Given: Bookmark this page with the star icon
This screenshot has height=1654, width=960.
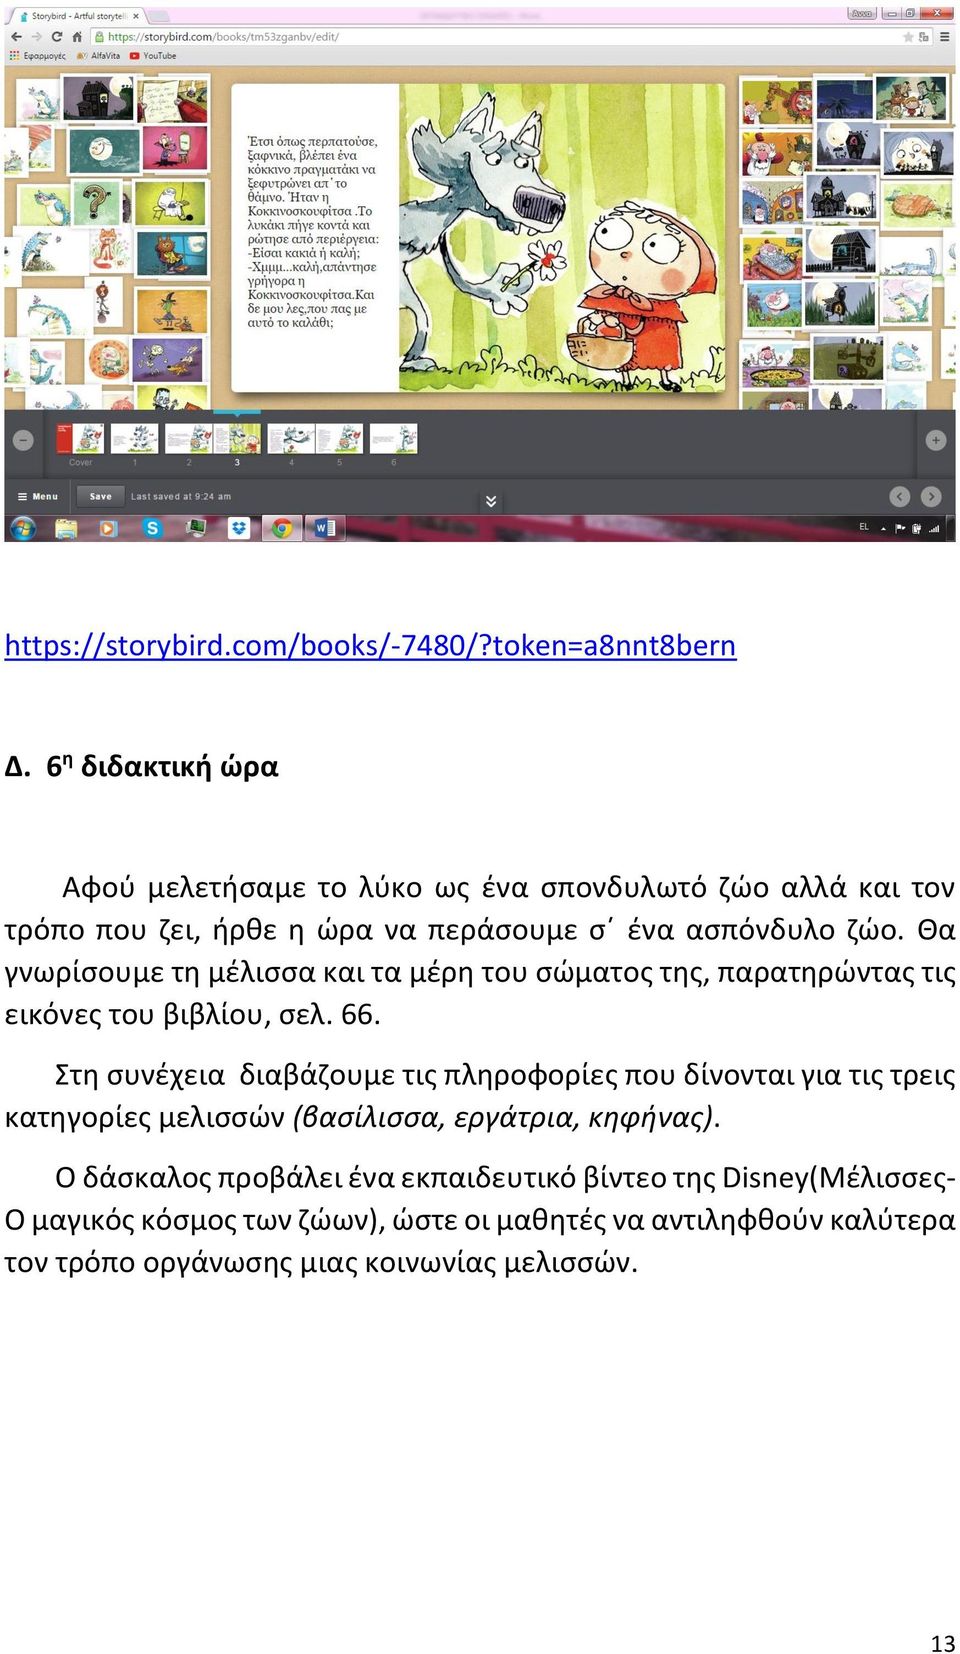Looking at the screenshot, I should coord(908,37).
